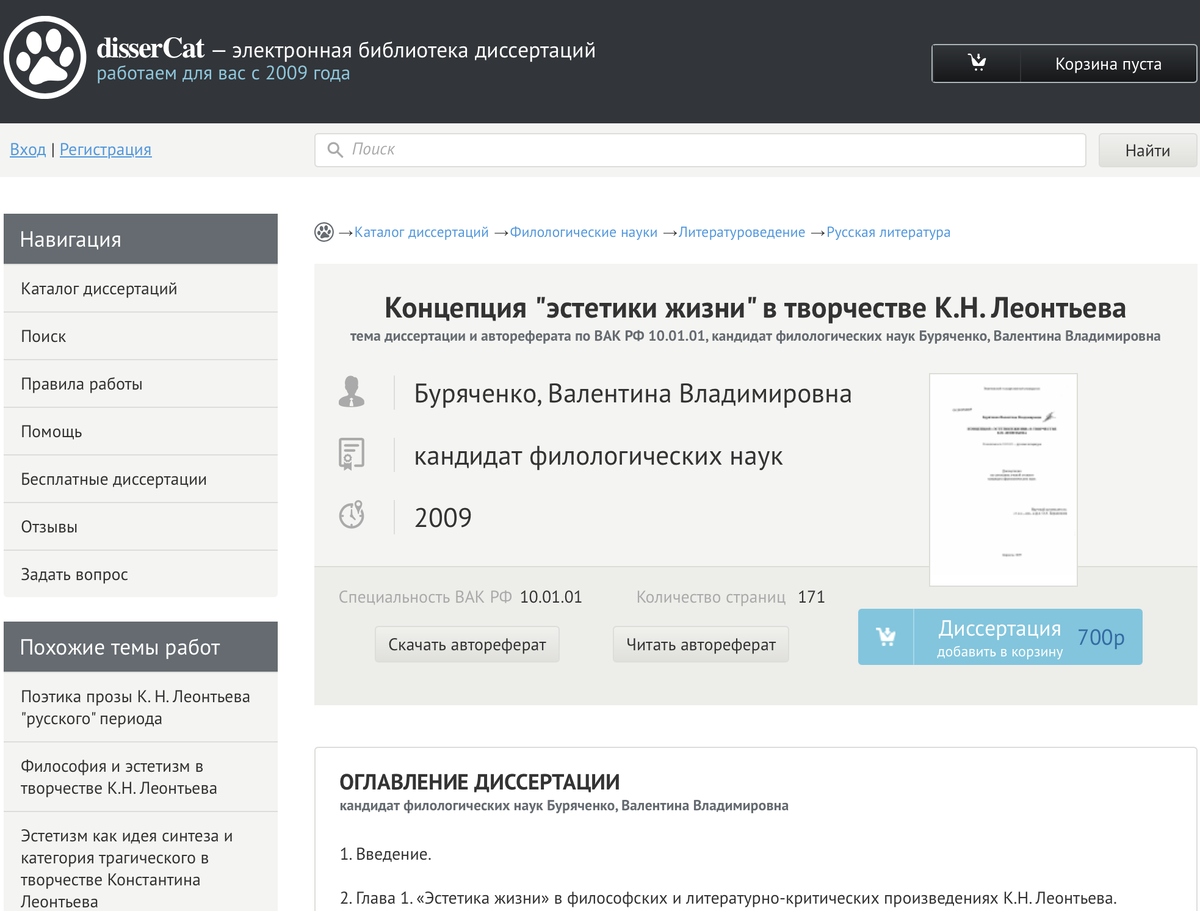The height and width of the screenshot is (911, 1200).
Task: Click cart icon on Диссертация button
Action: pos(885,637)
